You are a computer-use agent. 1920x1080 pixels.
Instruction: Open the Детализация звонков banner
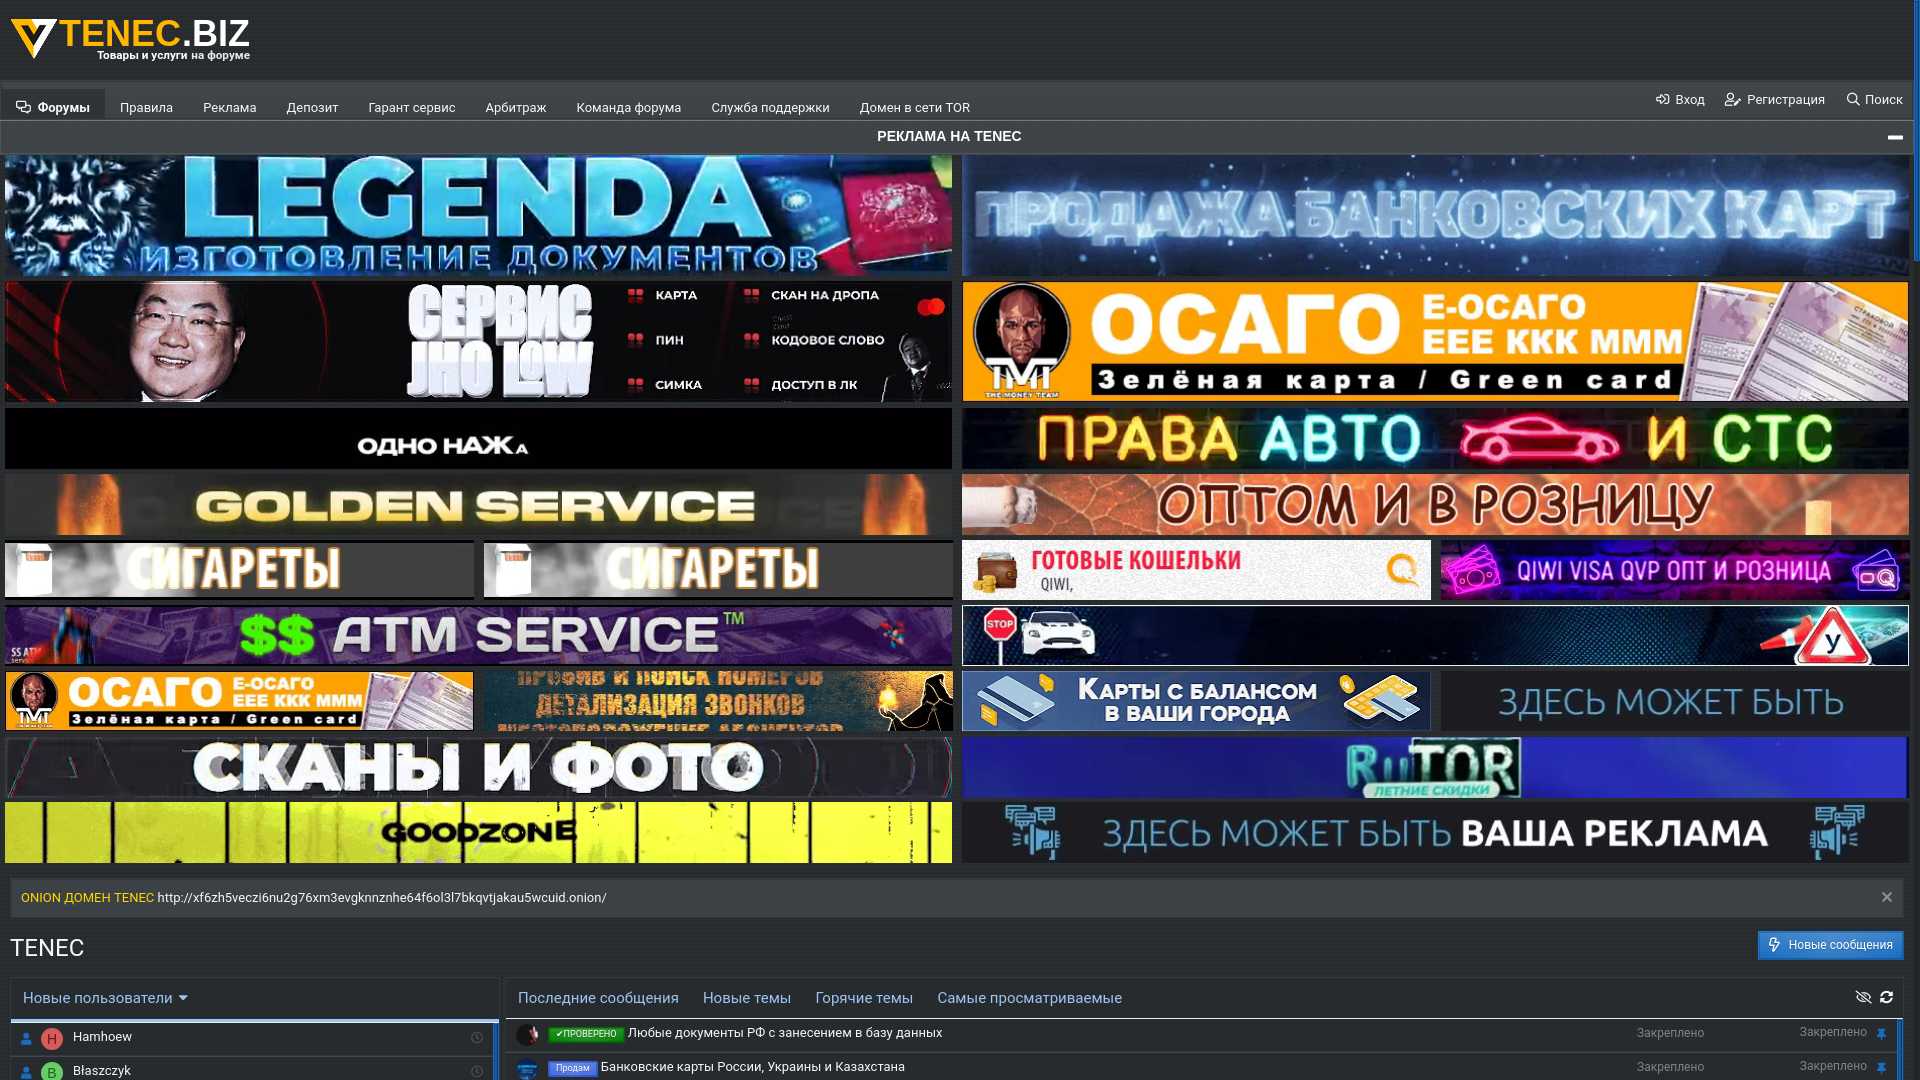[x=718, y=700]
